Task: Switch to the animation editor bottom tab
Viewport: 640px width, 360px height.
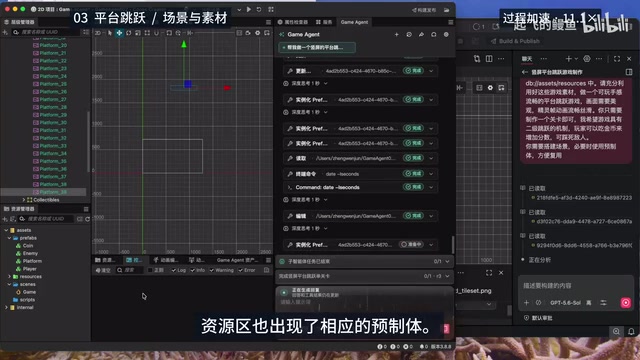Action: pyautogui.click(x=166, y=260)
